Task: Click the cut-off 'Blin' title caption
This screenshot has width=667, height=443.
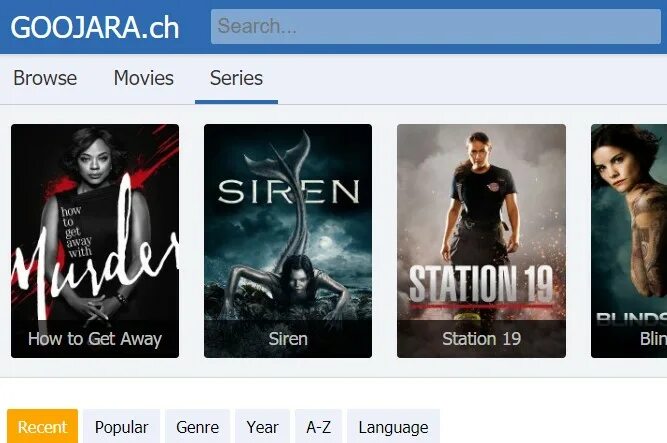Action: click(653, 339)
